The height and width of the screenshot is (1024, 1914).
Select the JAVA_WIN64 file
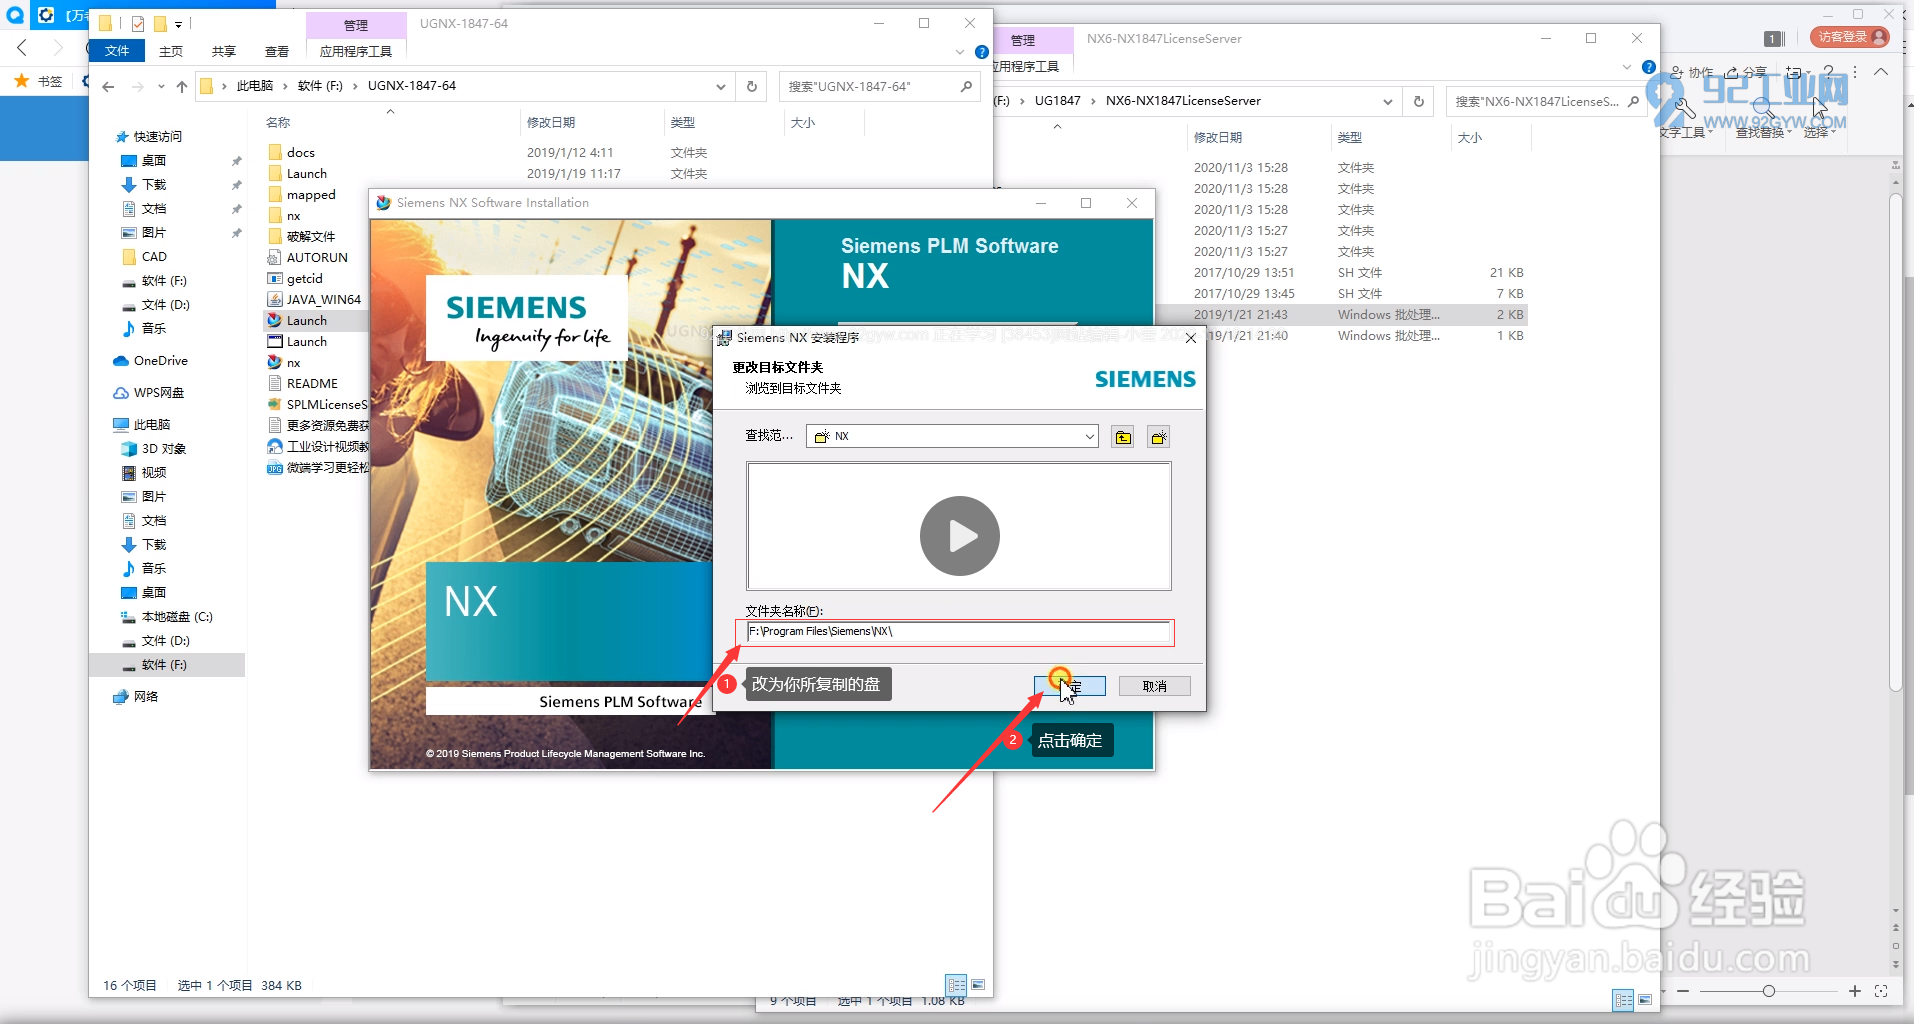coord(323,300)
